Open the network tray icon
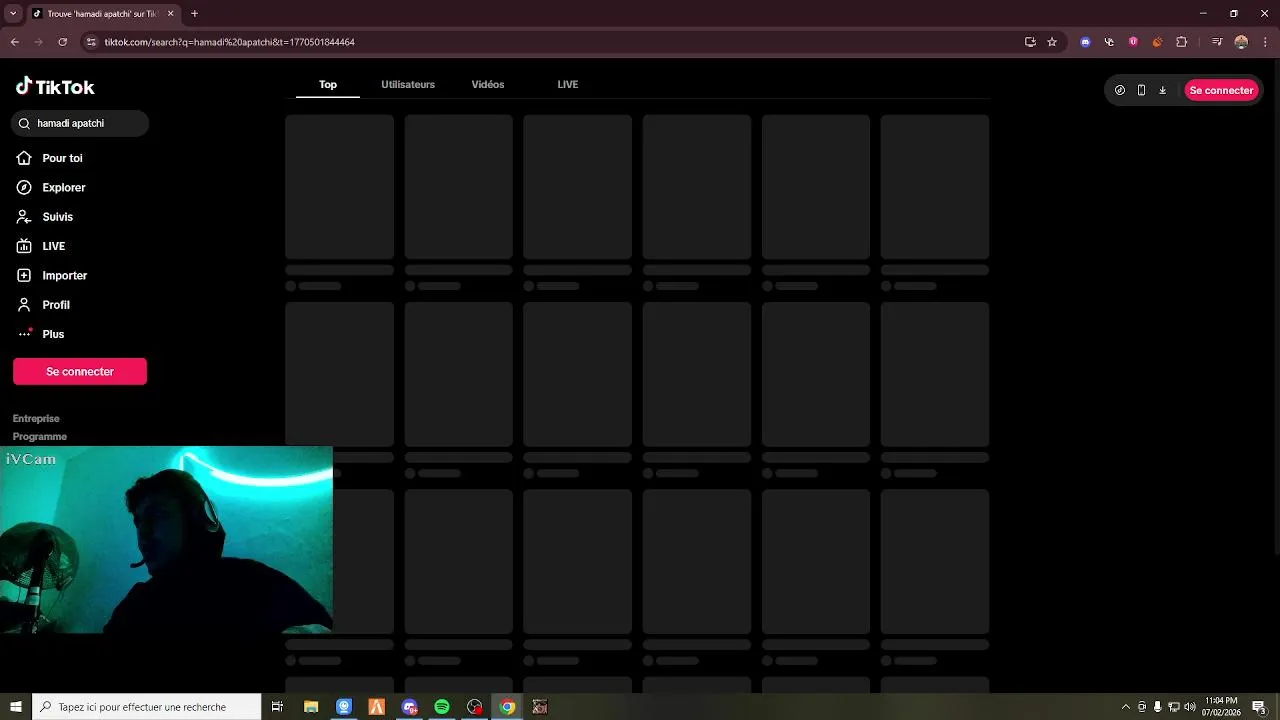The height and width of the screenshot is (720, 1280). click(1174, 707)
